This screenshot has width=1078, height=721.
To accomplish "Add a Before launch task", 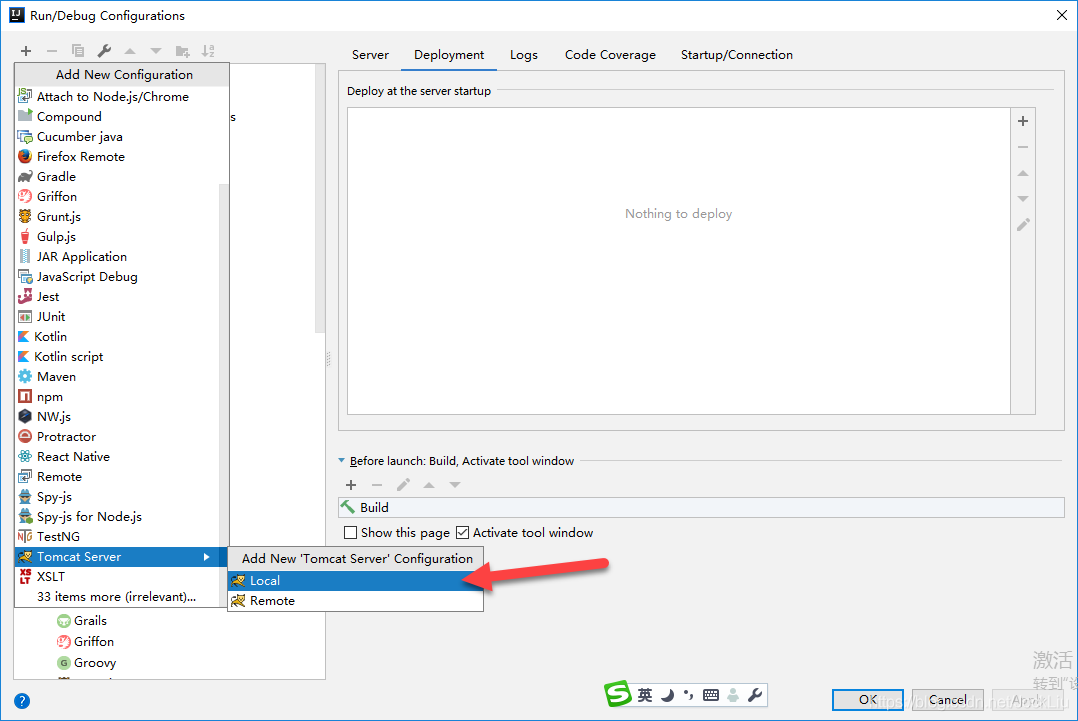I will (x=351, y=485).
